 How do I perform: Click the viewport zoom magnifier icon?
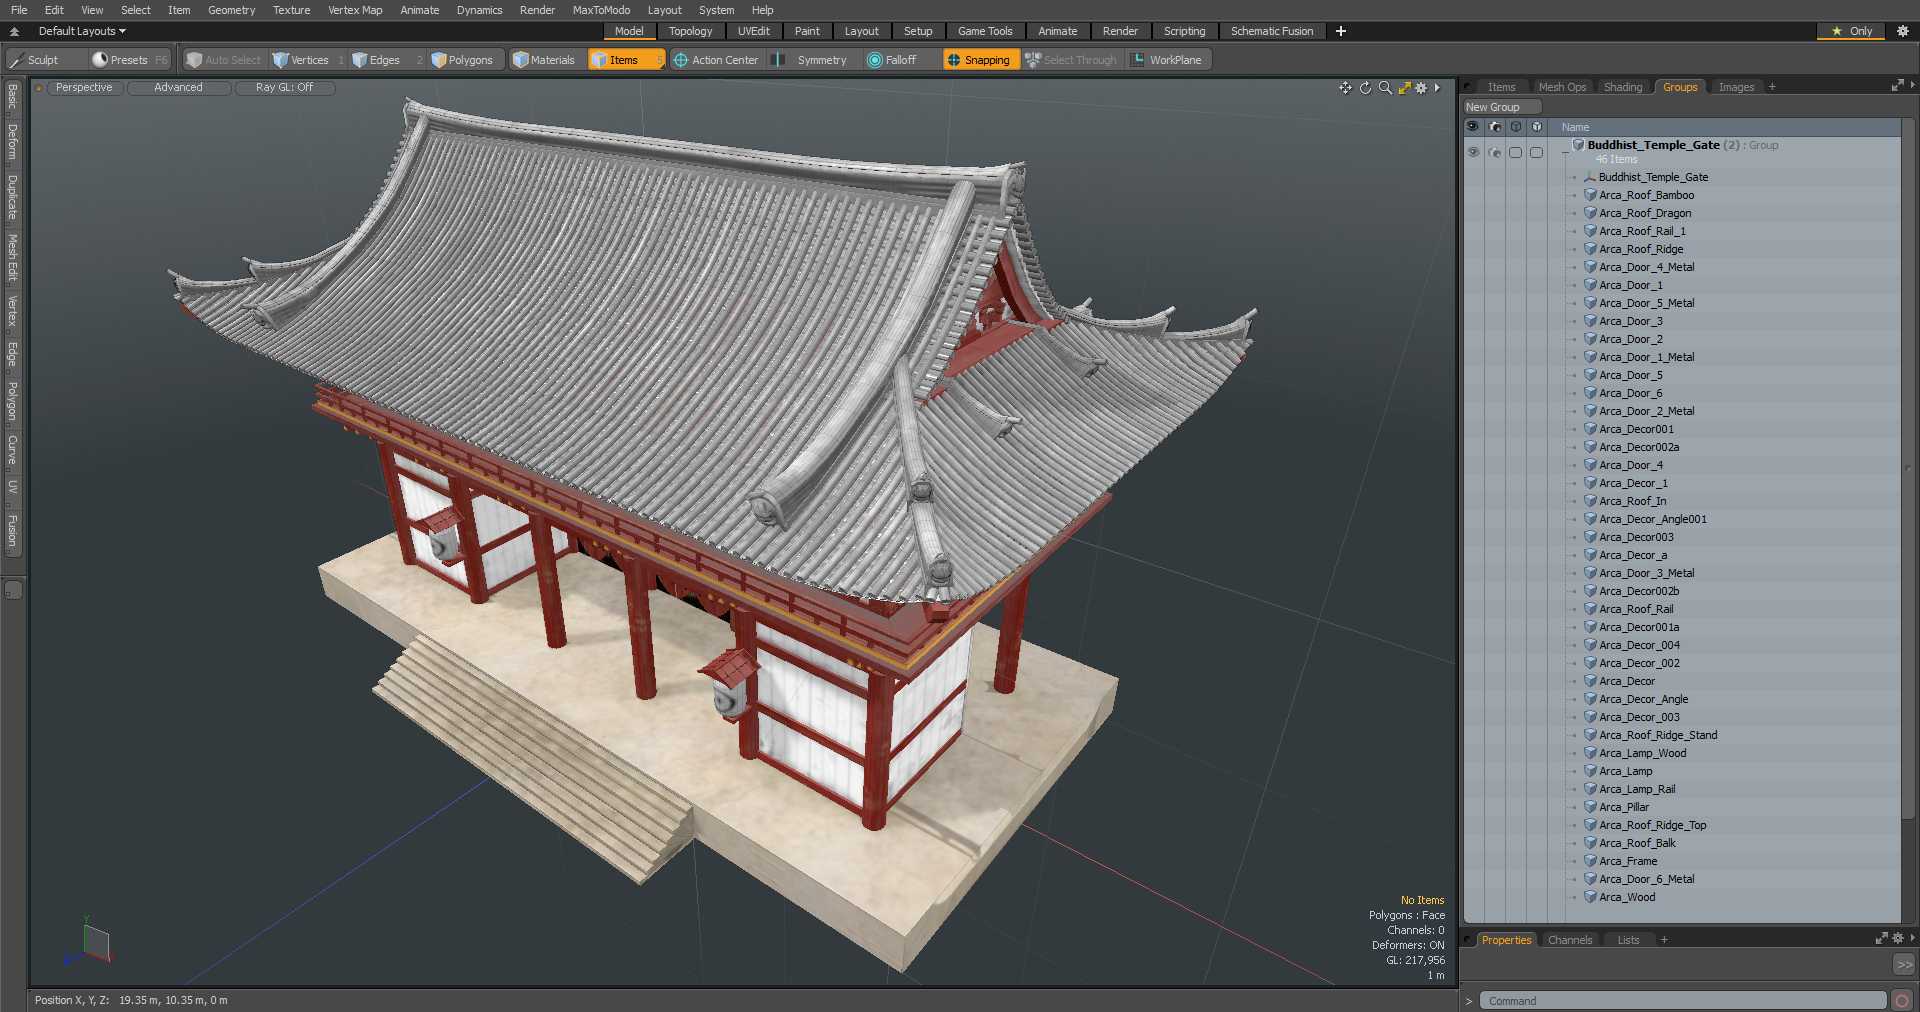[x=1385, y=88]
